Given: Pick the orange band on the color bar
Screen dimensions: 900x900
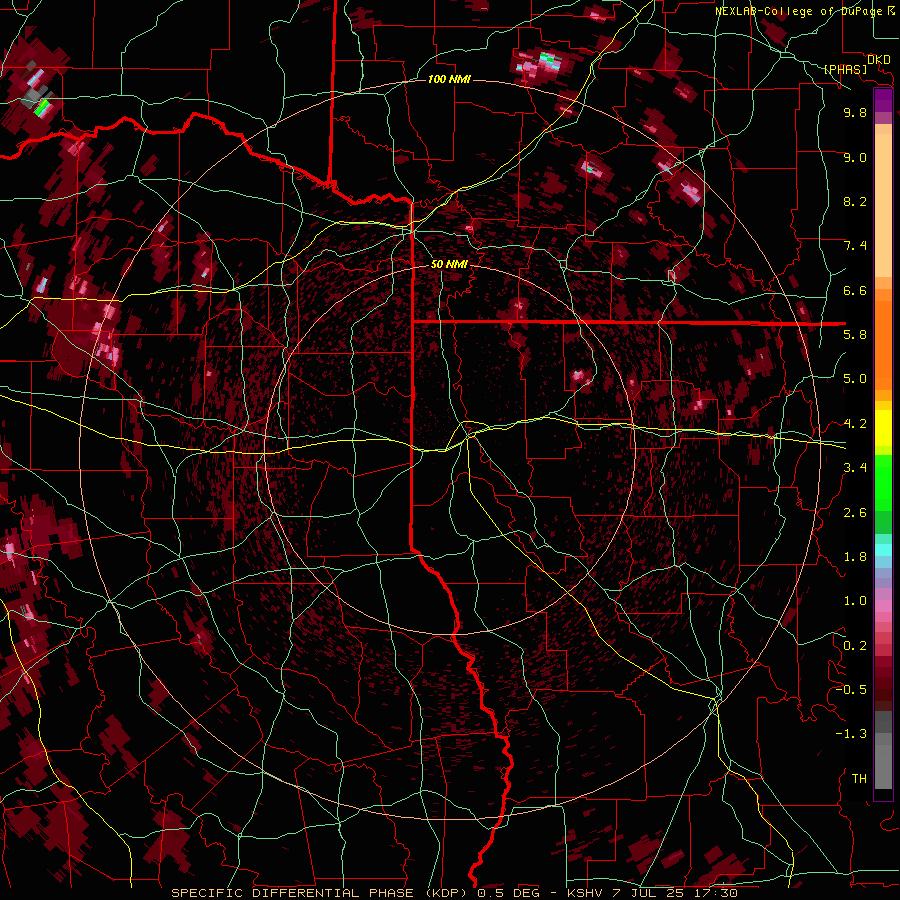Looking at the screenshot, I should 883,340.
